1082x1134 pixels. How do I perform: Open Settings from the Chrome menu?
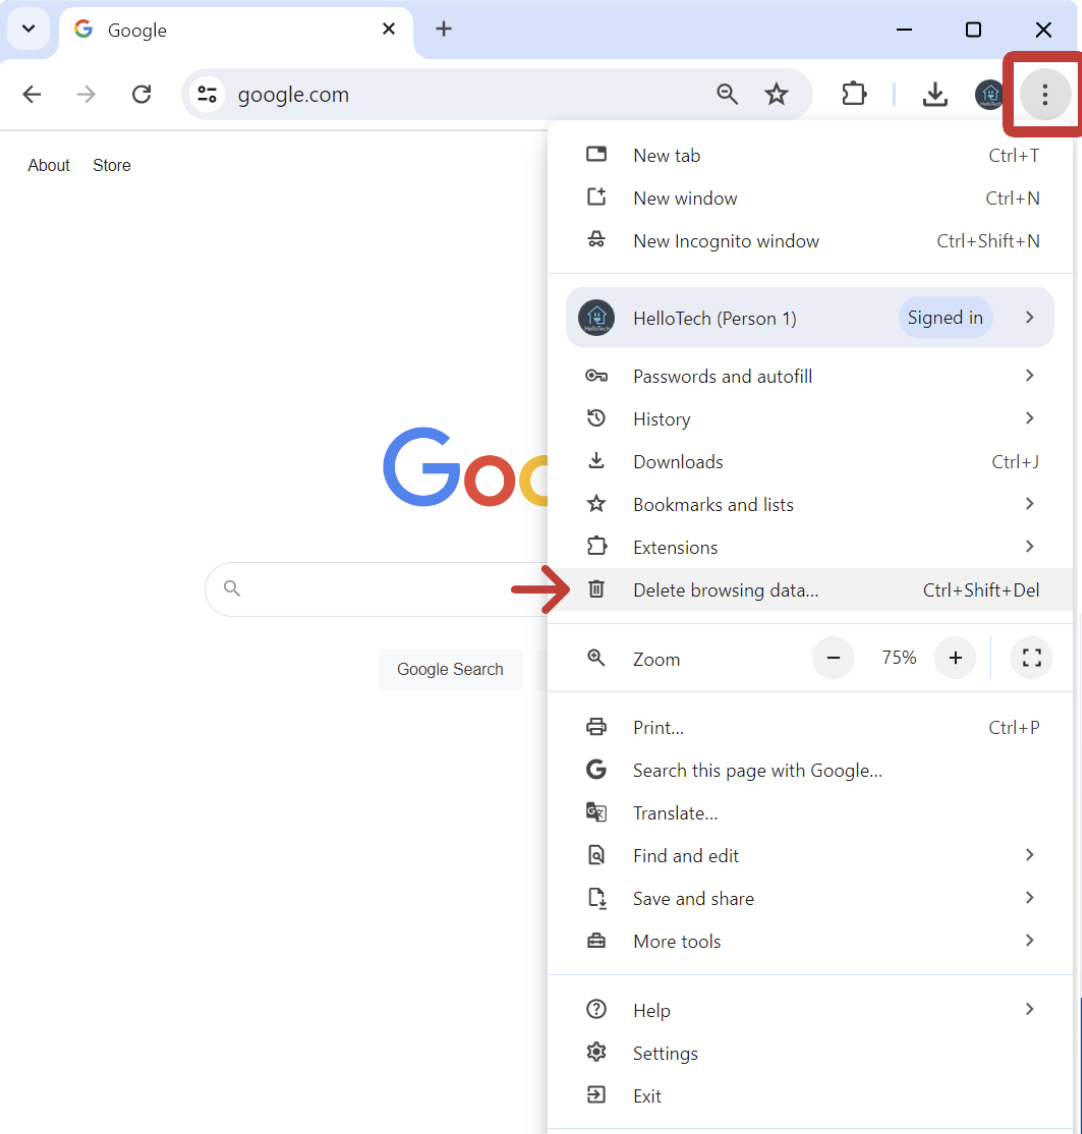coord(665,1053)
